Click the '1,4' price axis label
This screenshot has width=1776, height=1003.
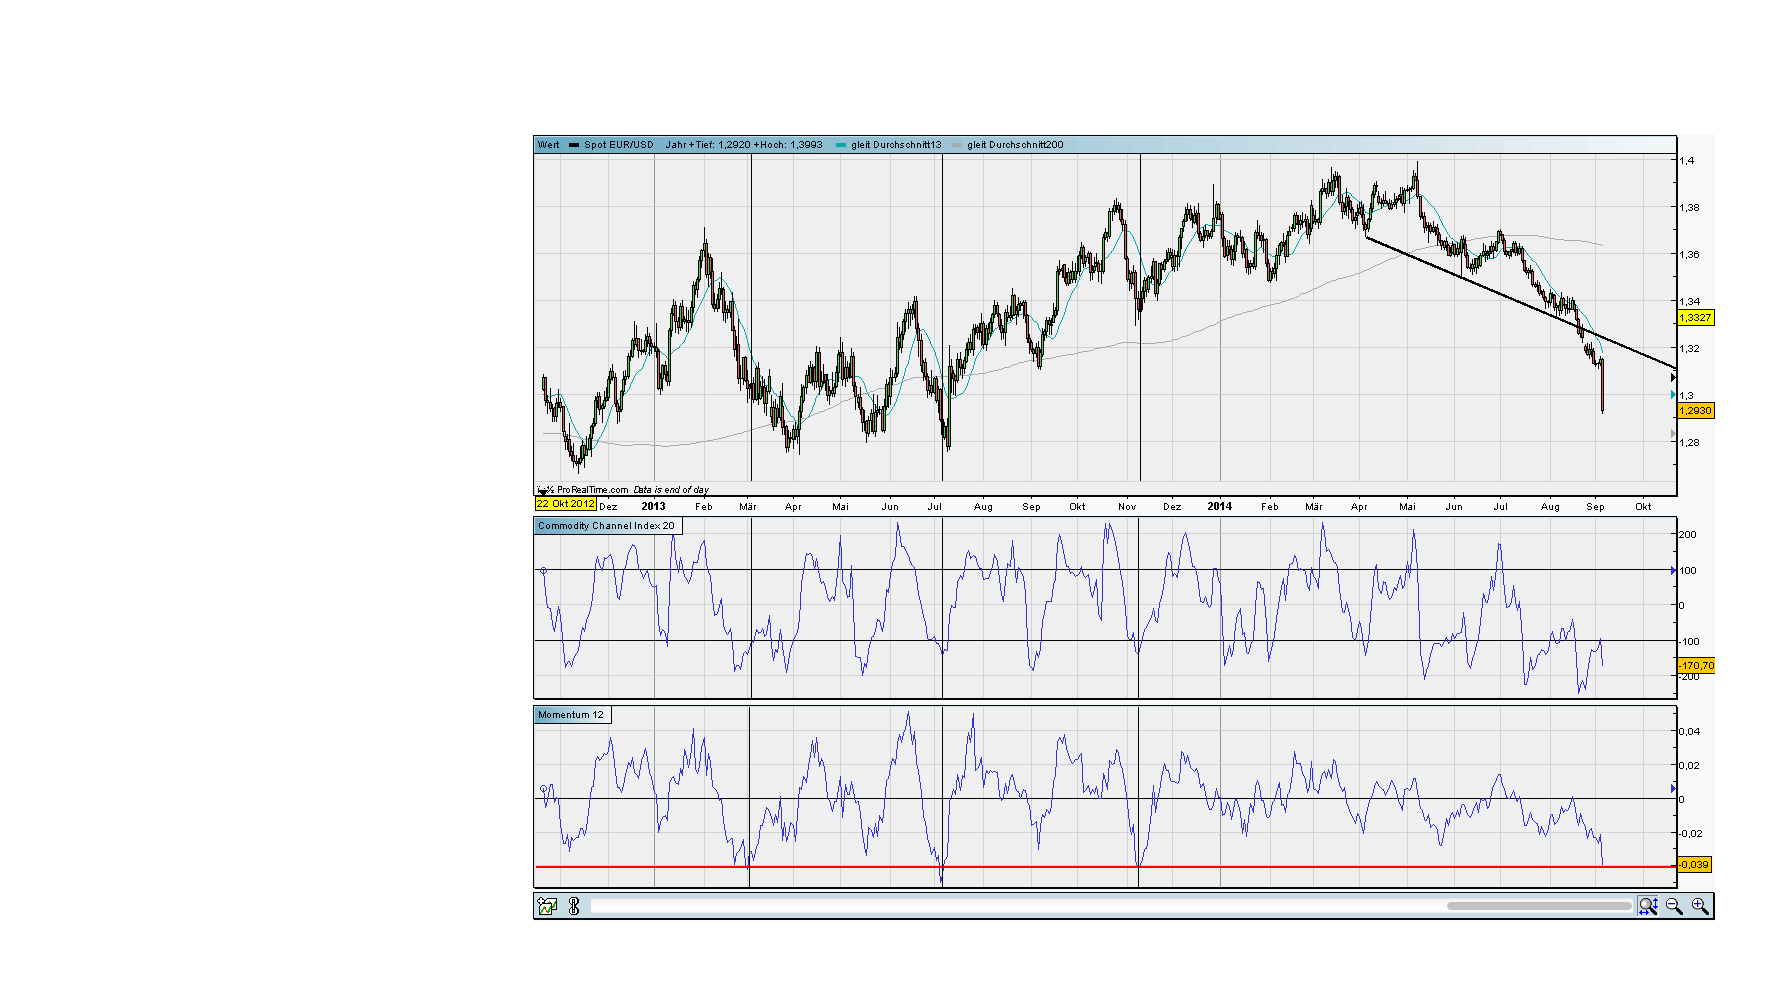[x=1687, y=161]
